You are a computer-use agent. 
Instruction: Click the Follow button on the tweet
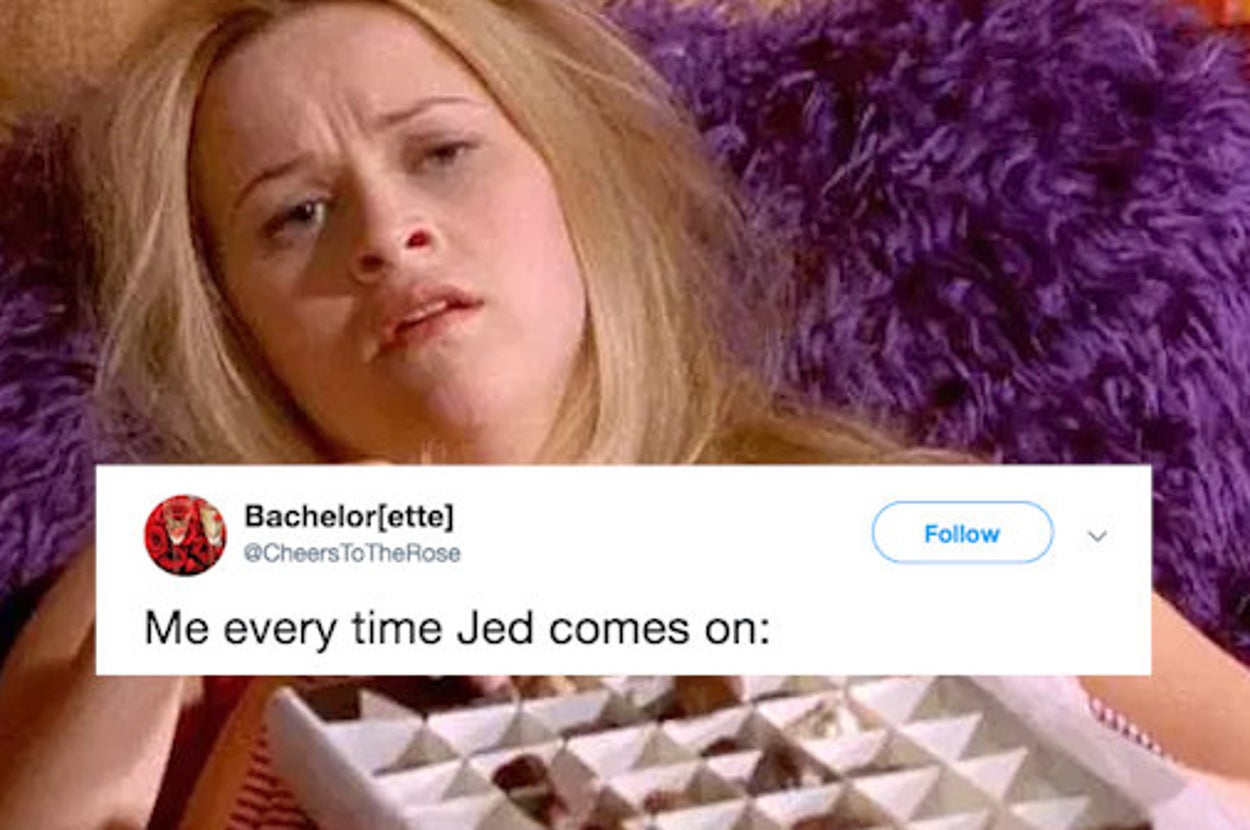[962, 533]
